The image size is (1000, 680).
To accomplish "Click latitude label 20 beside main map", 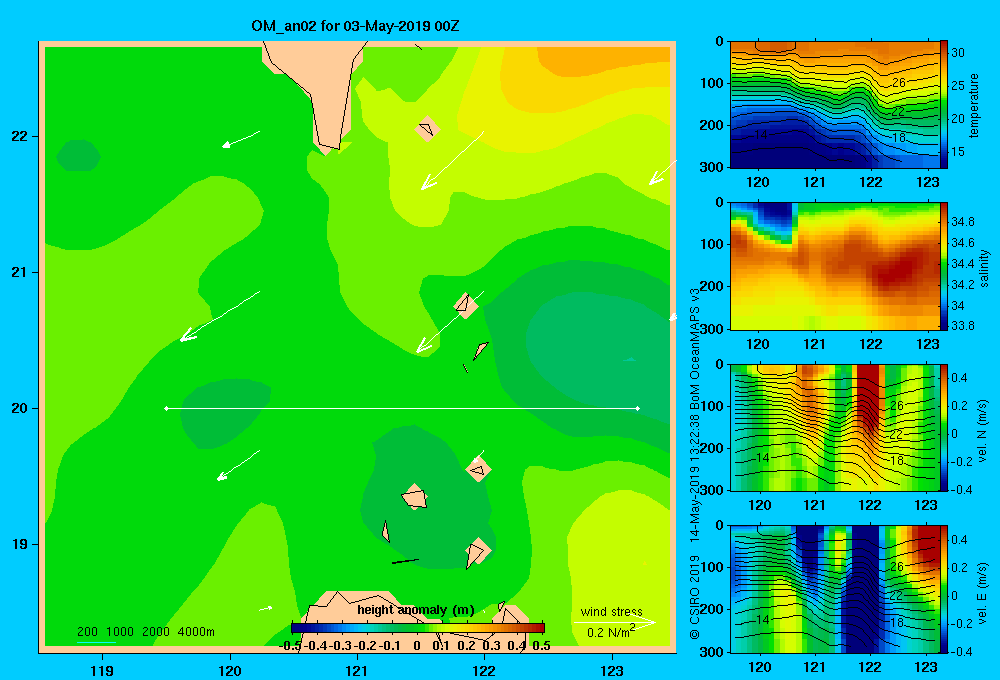I will 19,408.
